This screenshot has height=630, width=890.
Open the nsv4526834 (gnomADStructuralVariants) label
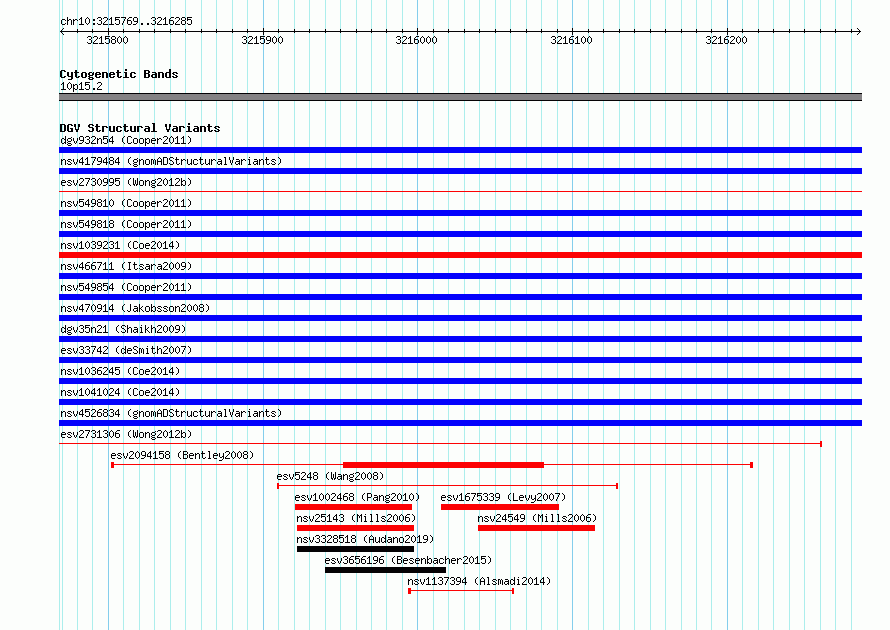pyautogui.click(x=171, y=413)
